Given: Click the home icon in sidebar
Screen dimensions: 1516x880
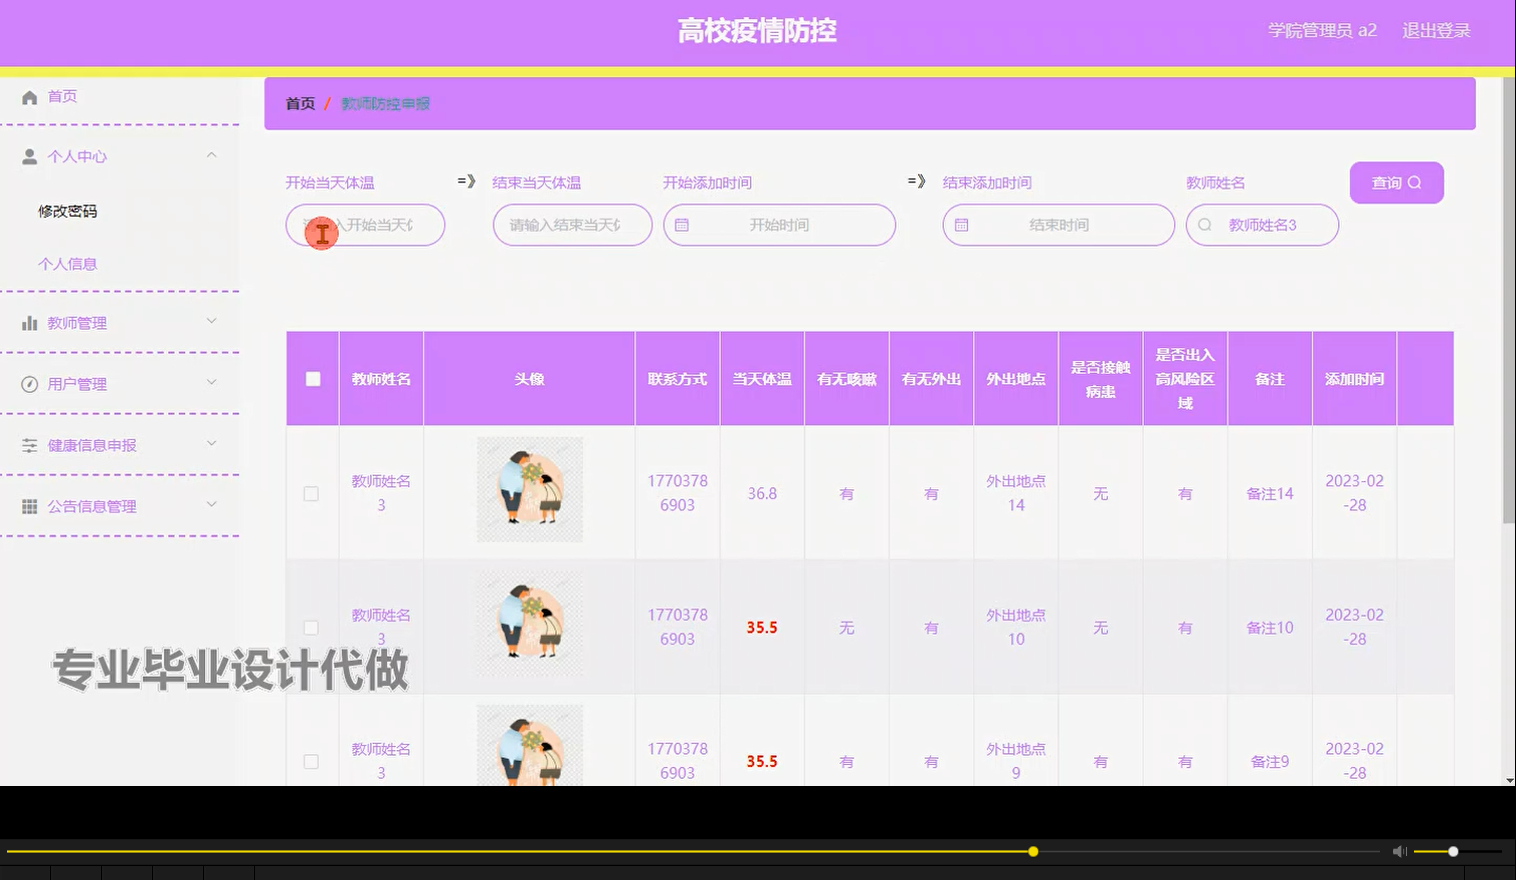Looking at the screenshot, I should pos(30,97).
